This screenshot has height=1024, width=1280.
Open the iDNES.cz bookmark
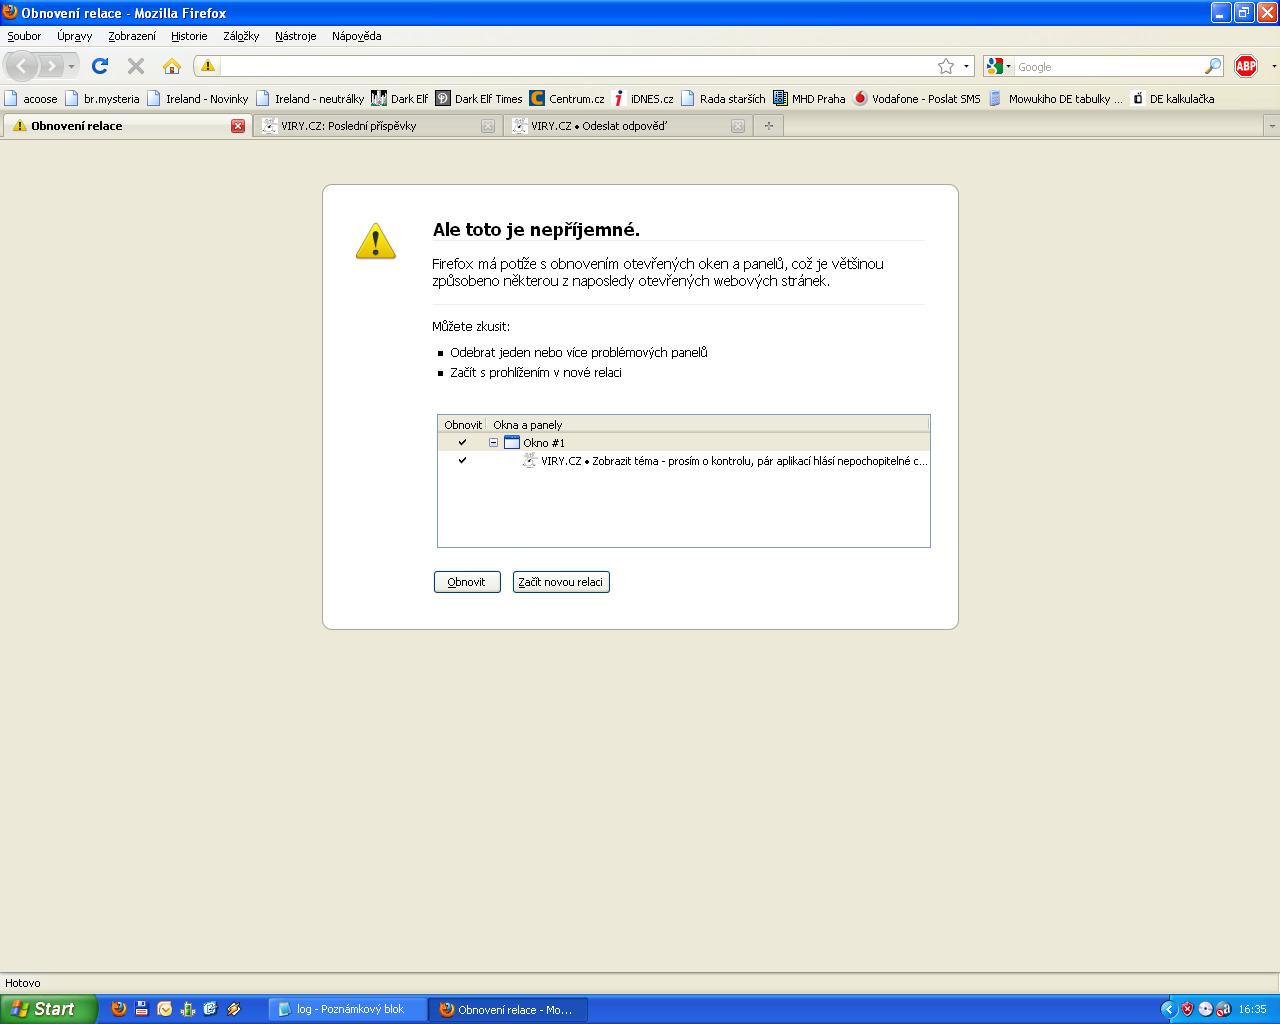[642, 98]
